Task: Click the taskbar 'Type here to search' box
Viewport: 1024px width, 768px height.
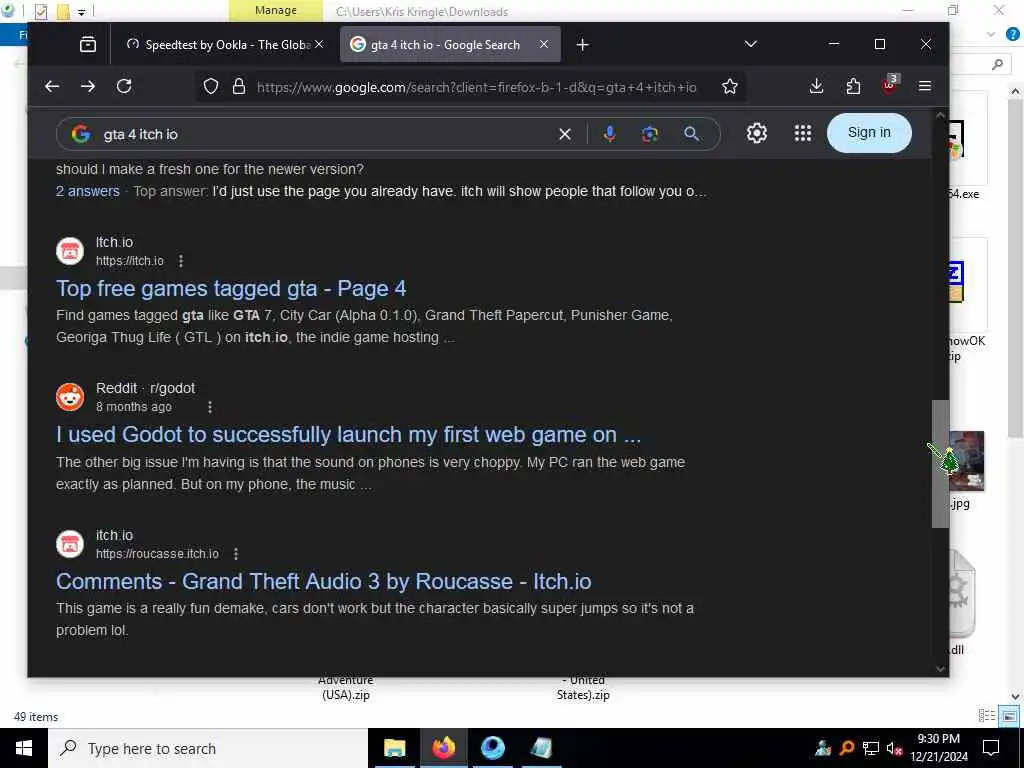Action: click(x=208, y=748)
